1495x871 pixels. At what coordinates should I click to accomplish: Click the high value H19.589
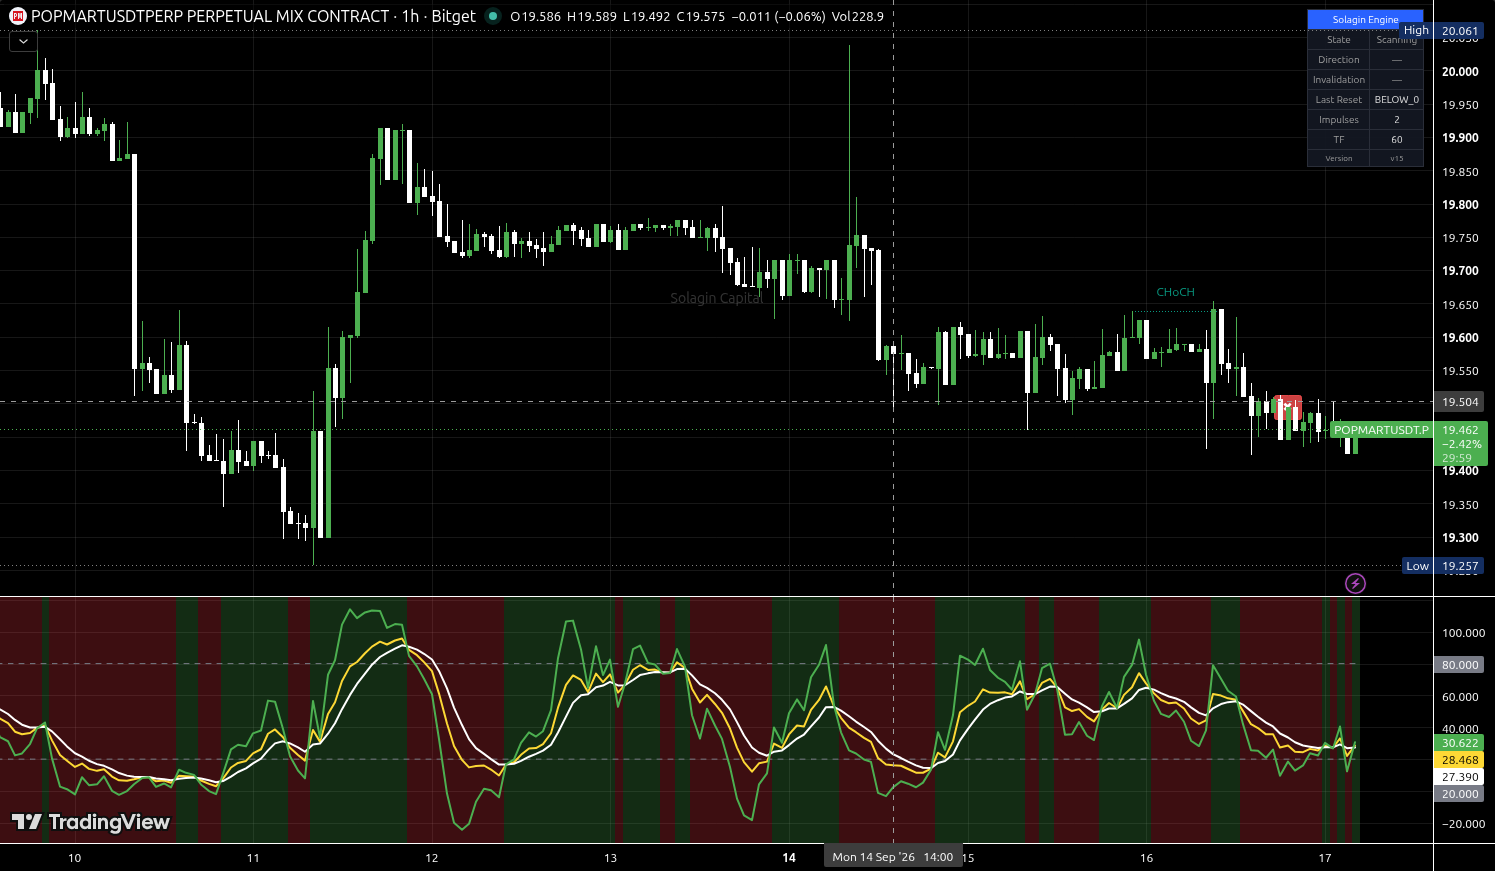click(591, 16)
